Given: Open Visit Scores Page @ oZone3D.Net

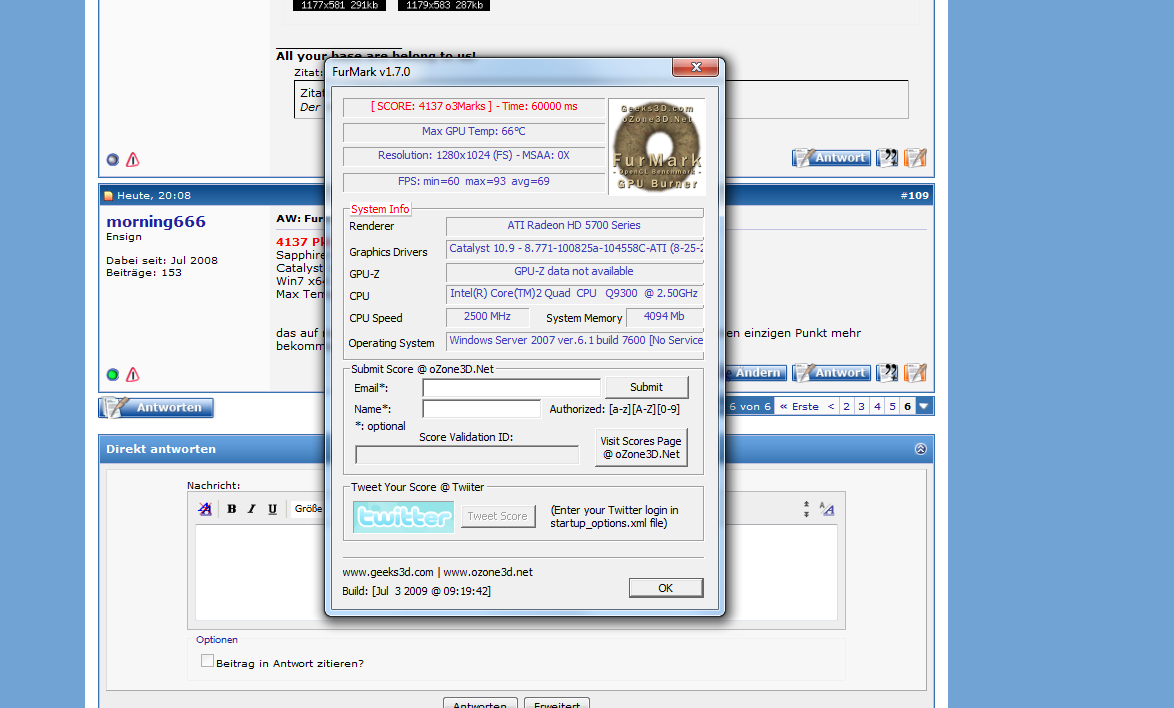Looking at the screenshot, I should 641,448.
